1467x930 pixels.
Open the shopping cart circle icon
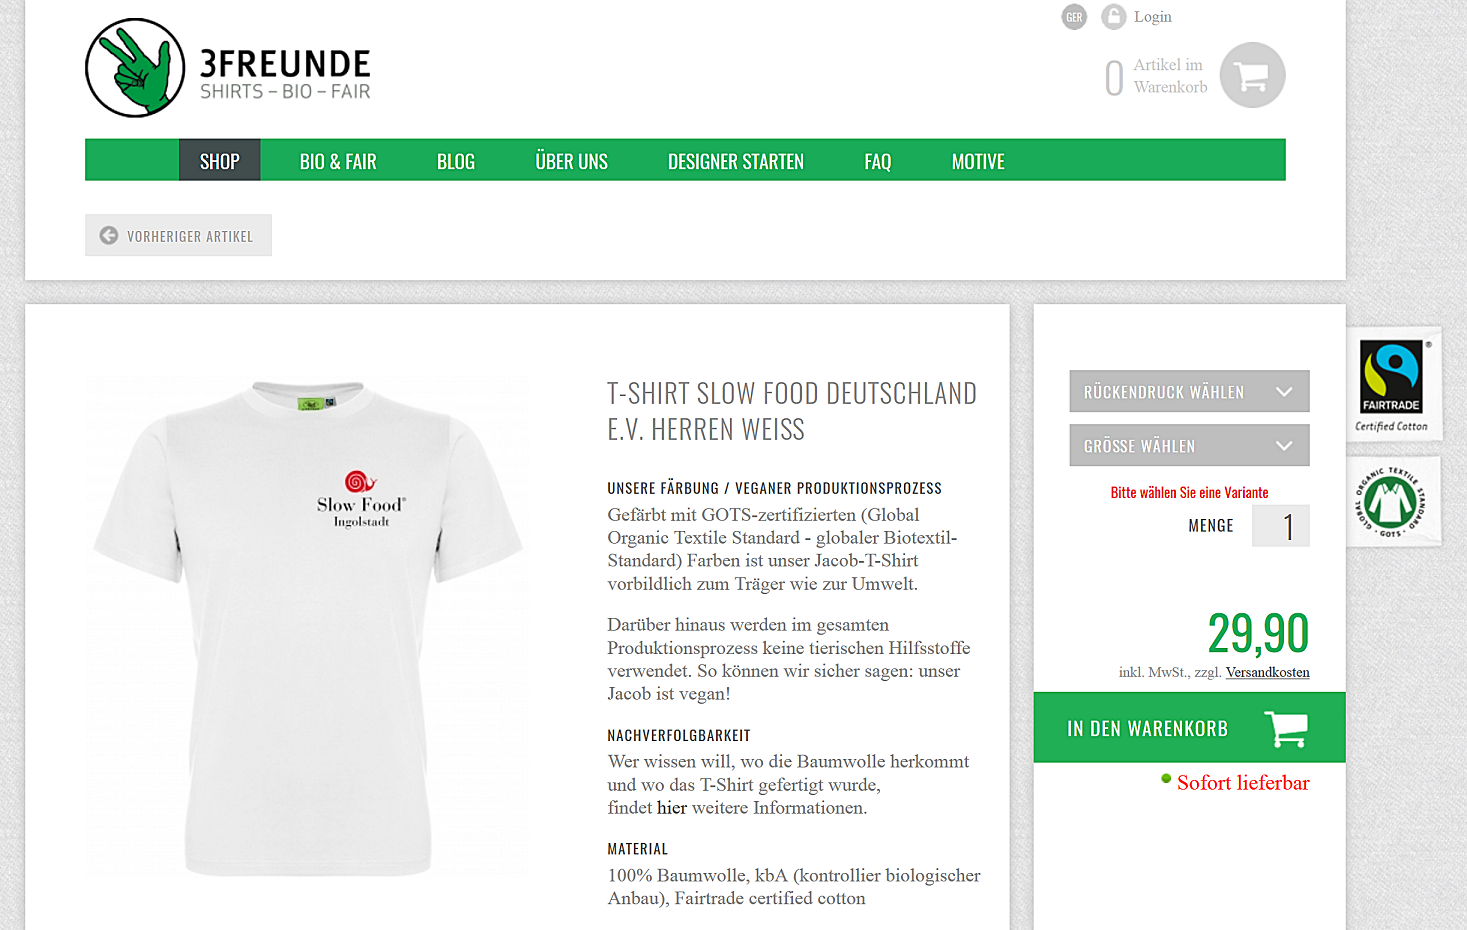click(x=1252, y=75)
